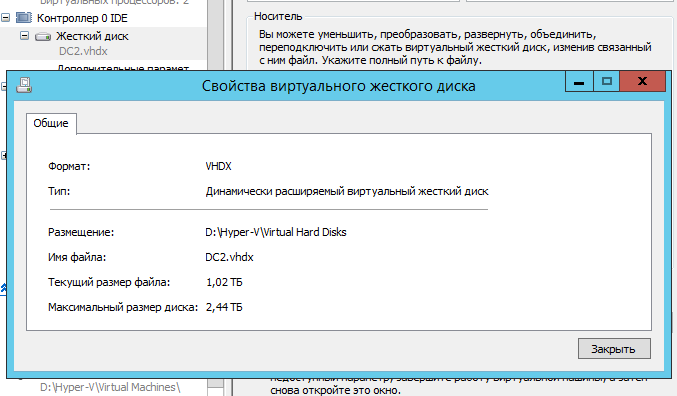Select Контроллер 0 IDE in the tree
This screenshot has width=677, height=396.
click(x=82, y=18)
